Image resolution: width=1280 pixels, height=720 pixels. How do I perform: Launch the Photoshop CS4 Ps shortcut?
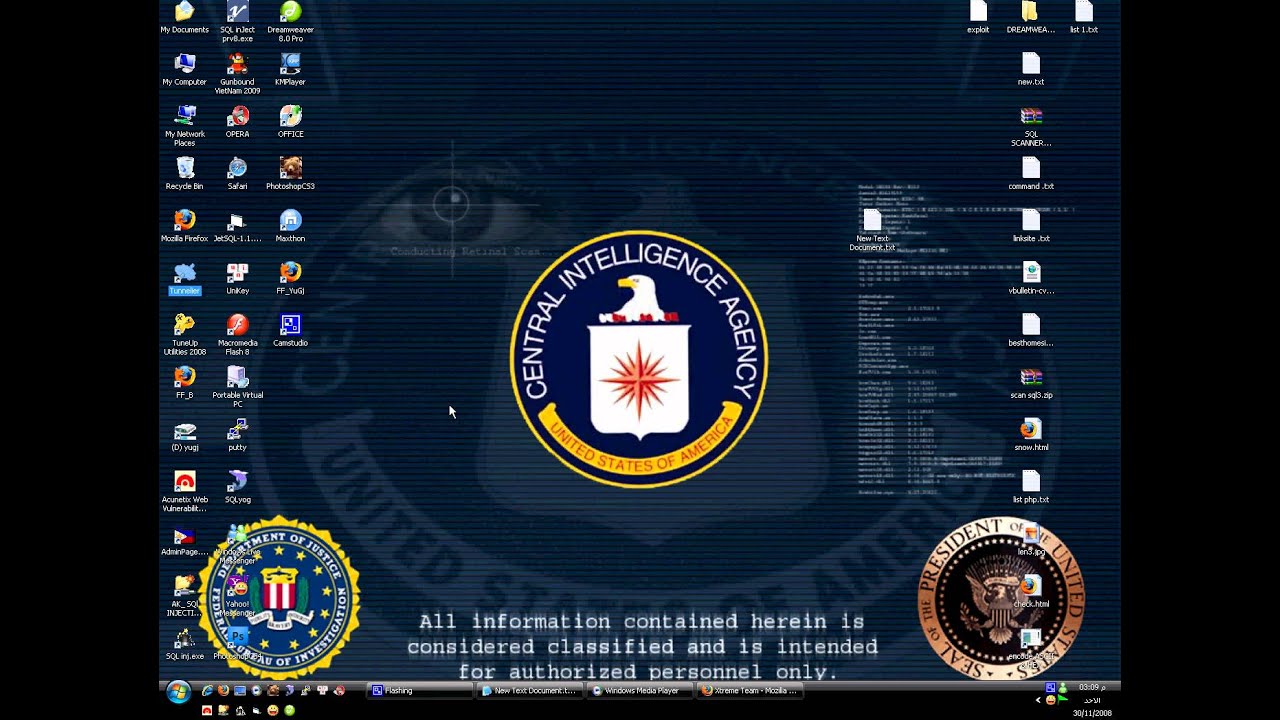(237, 644)
